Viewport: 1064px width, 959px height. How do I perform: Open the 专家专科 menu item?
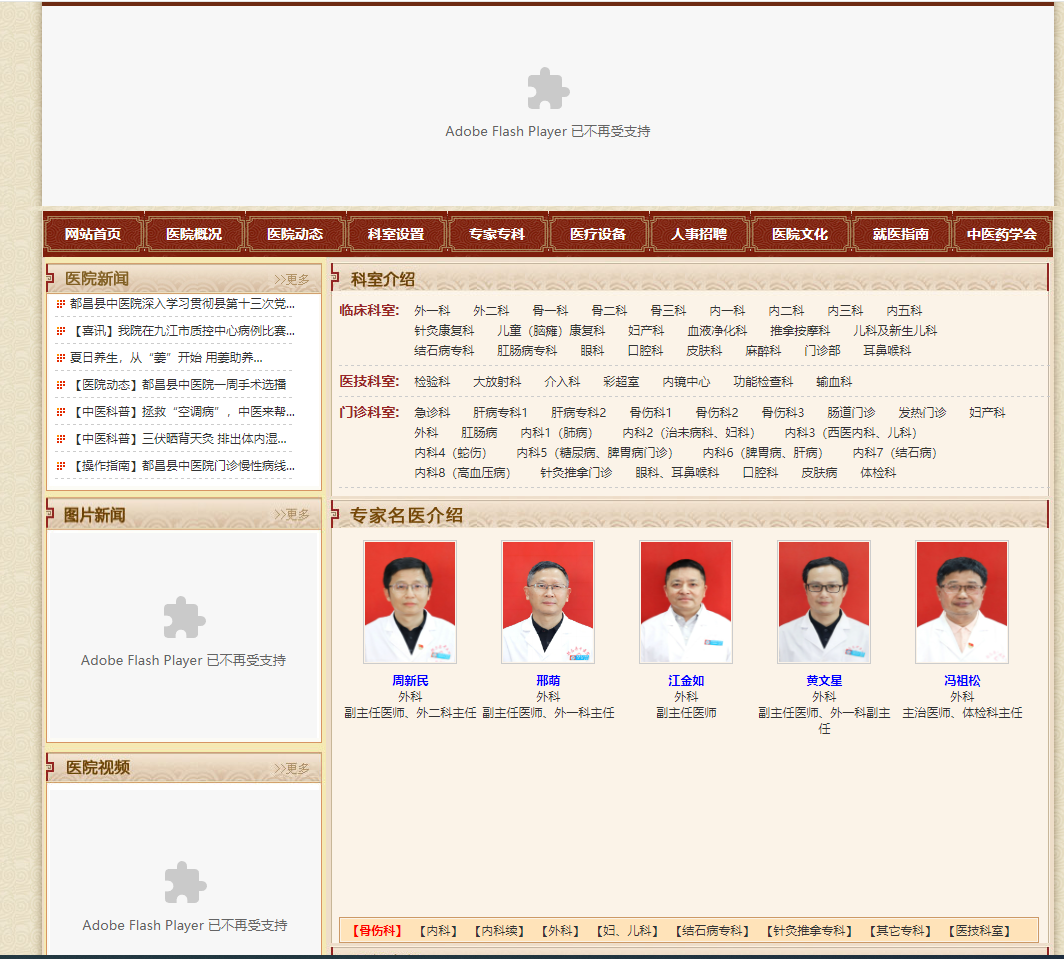pyautogui.click(x=497, y=234)
